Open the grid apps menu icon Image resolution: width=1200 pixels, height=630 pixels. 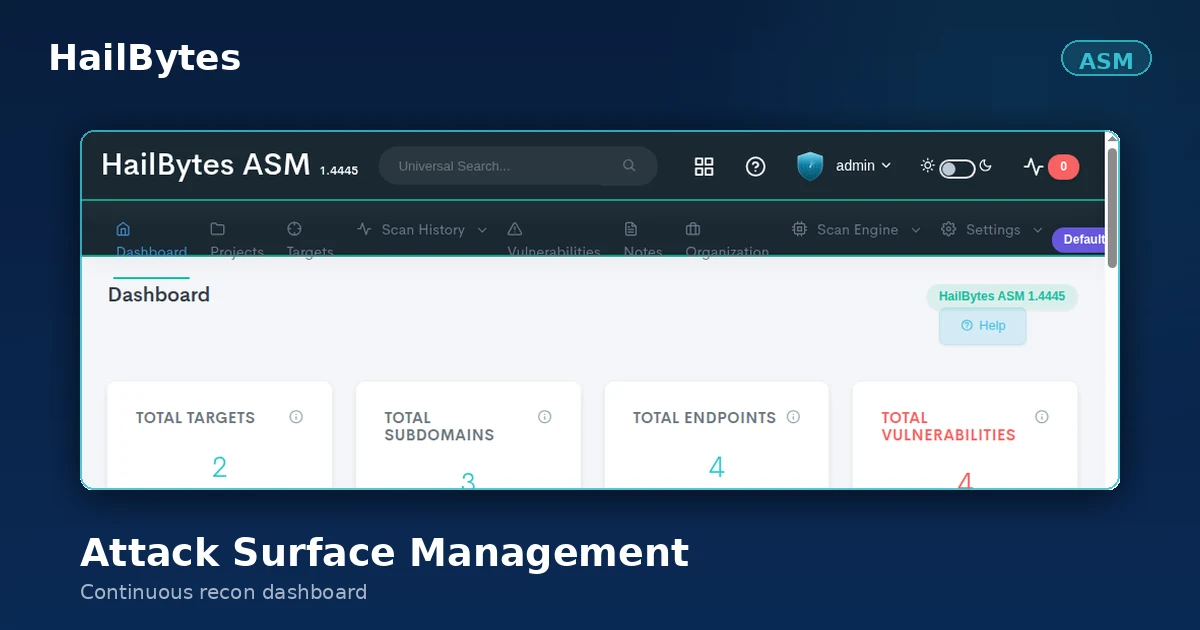click(x=704, y=166)
